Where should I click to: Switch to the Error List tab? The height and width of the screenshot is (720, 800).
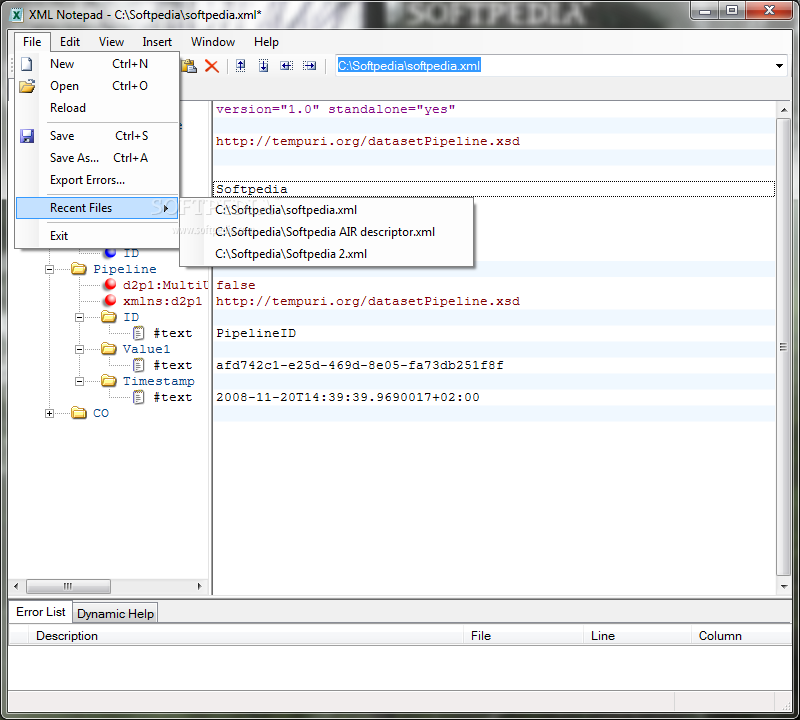[x=41, y=612]
